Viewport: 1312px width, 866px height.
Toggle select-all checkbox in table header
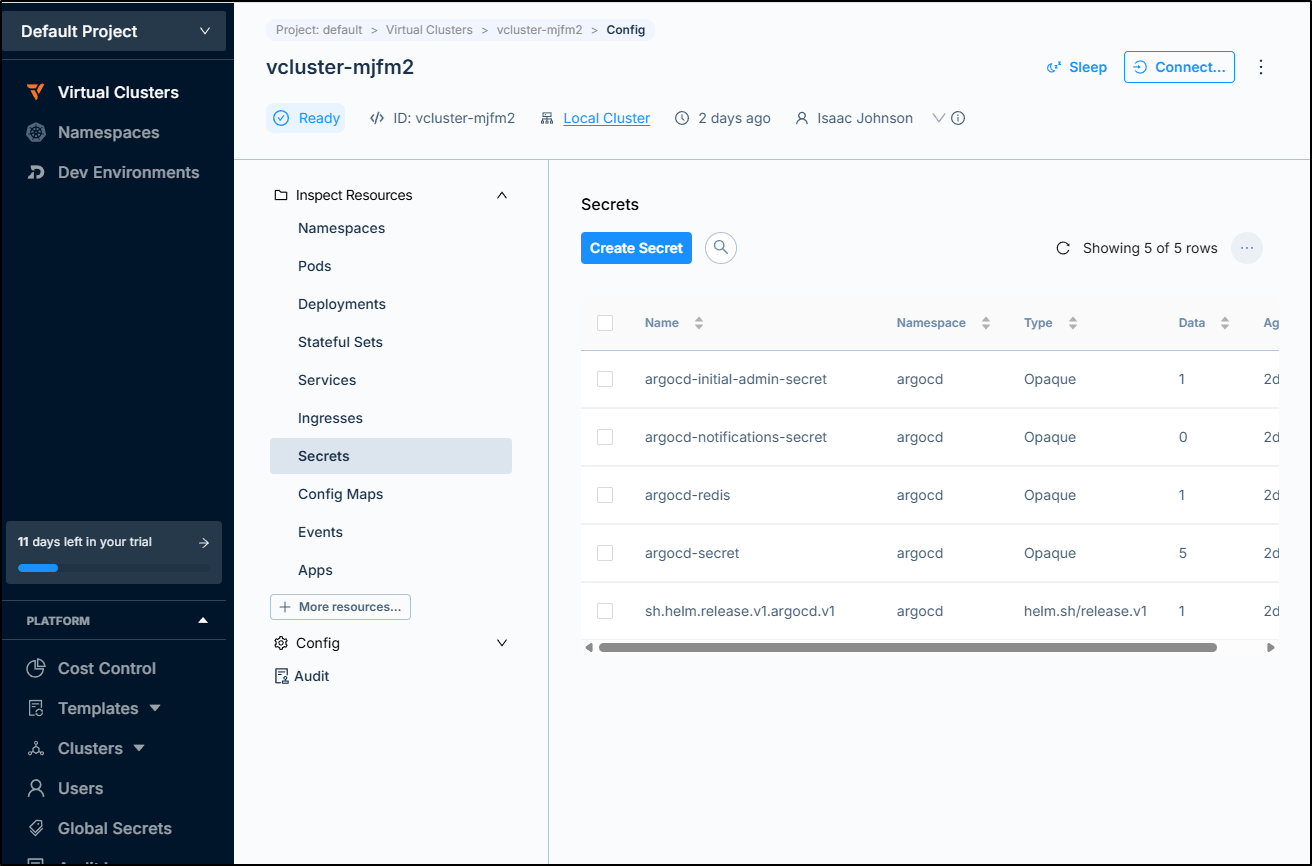(x=605, y=323)
